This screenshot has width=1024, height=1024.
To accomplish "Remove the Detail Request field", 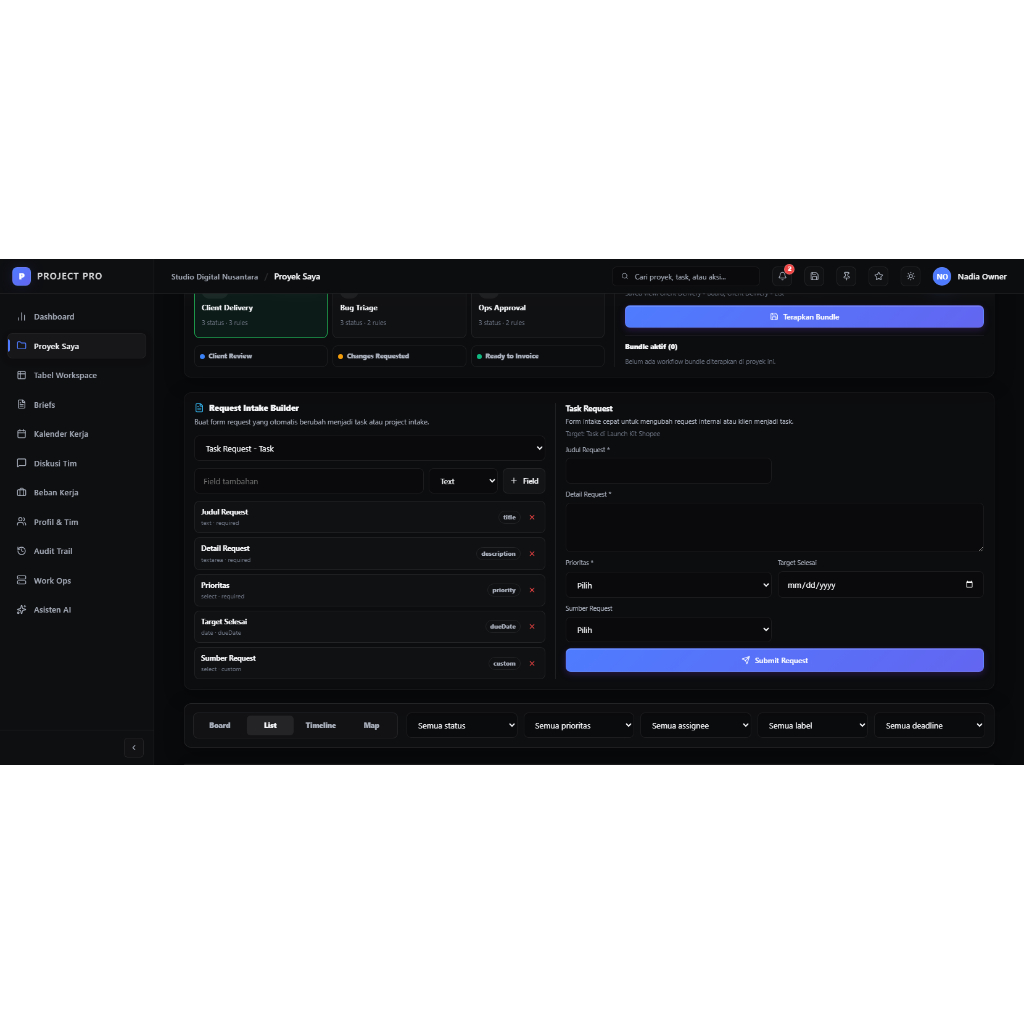I will [532, 554].
